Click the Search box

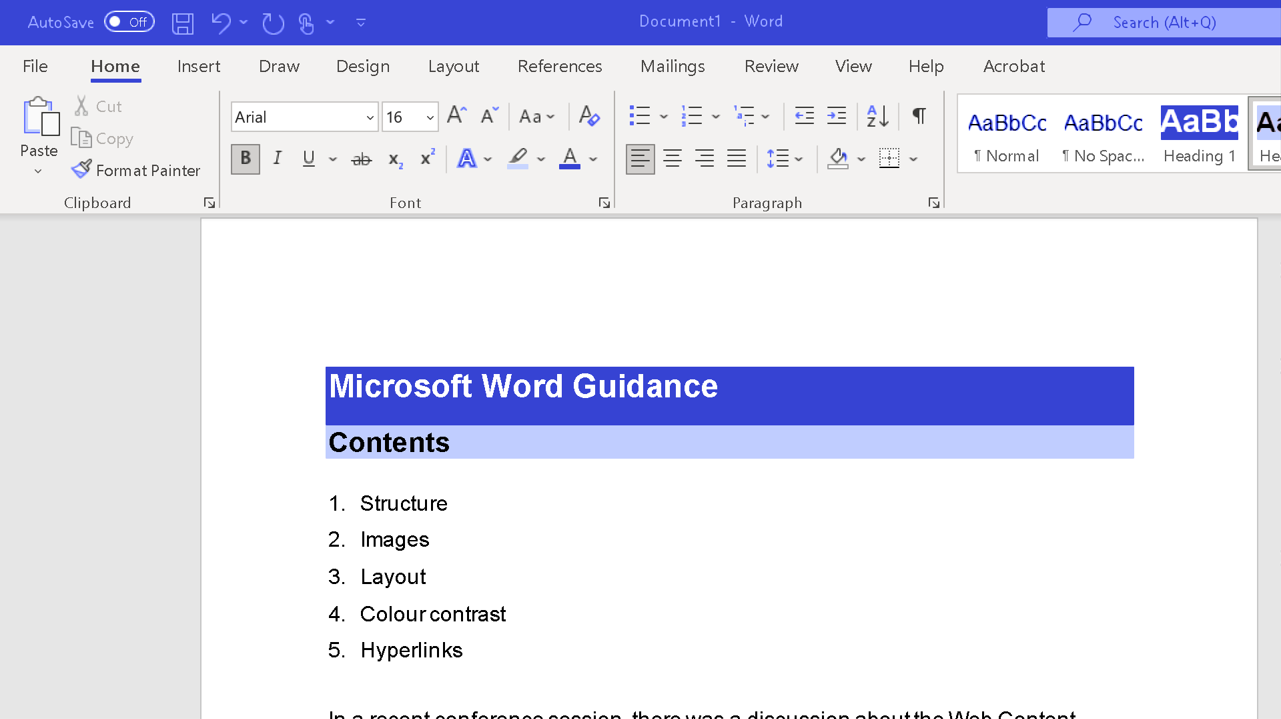1164,22
